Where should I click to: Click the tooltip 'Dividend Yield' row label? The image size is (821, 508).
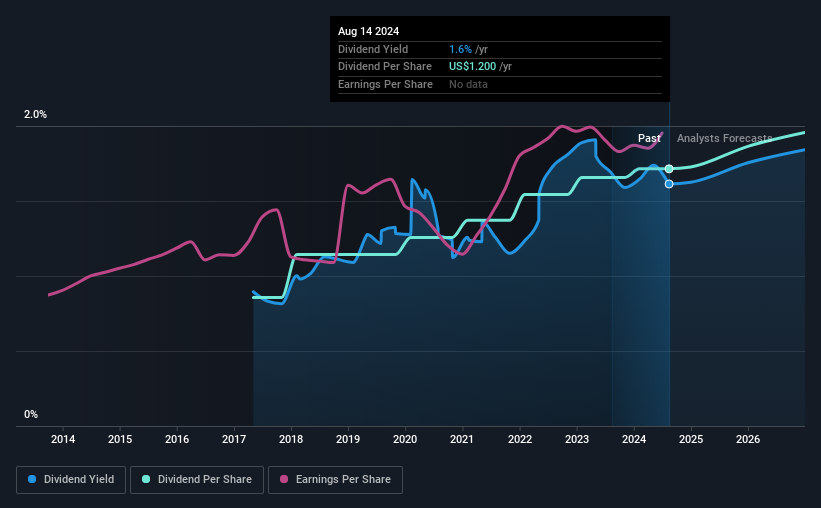373,49
